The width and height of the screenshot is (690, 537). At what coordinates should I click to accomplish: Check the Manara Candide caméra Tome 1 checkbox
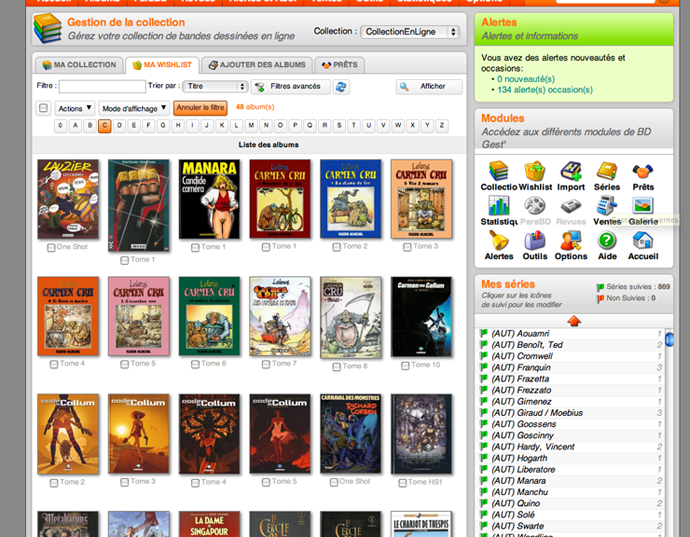[x=195, y=248]
